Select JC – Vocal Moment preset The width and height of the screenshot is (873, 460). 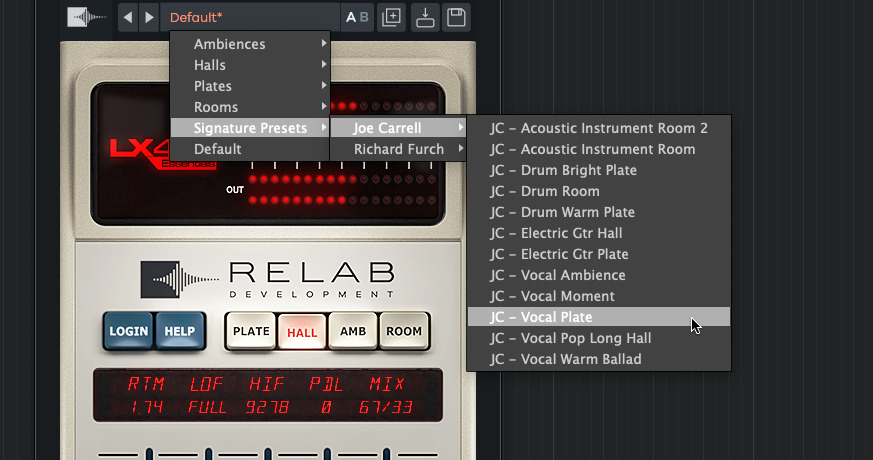click(599, 296)
